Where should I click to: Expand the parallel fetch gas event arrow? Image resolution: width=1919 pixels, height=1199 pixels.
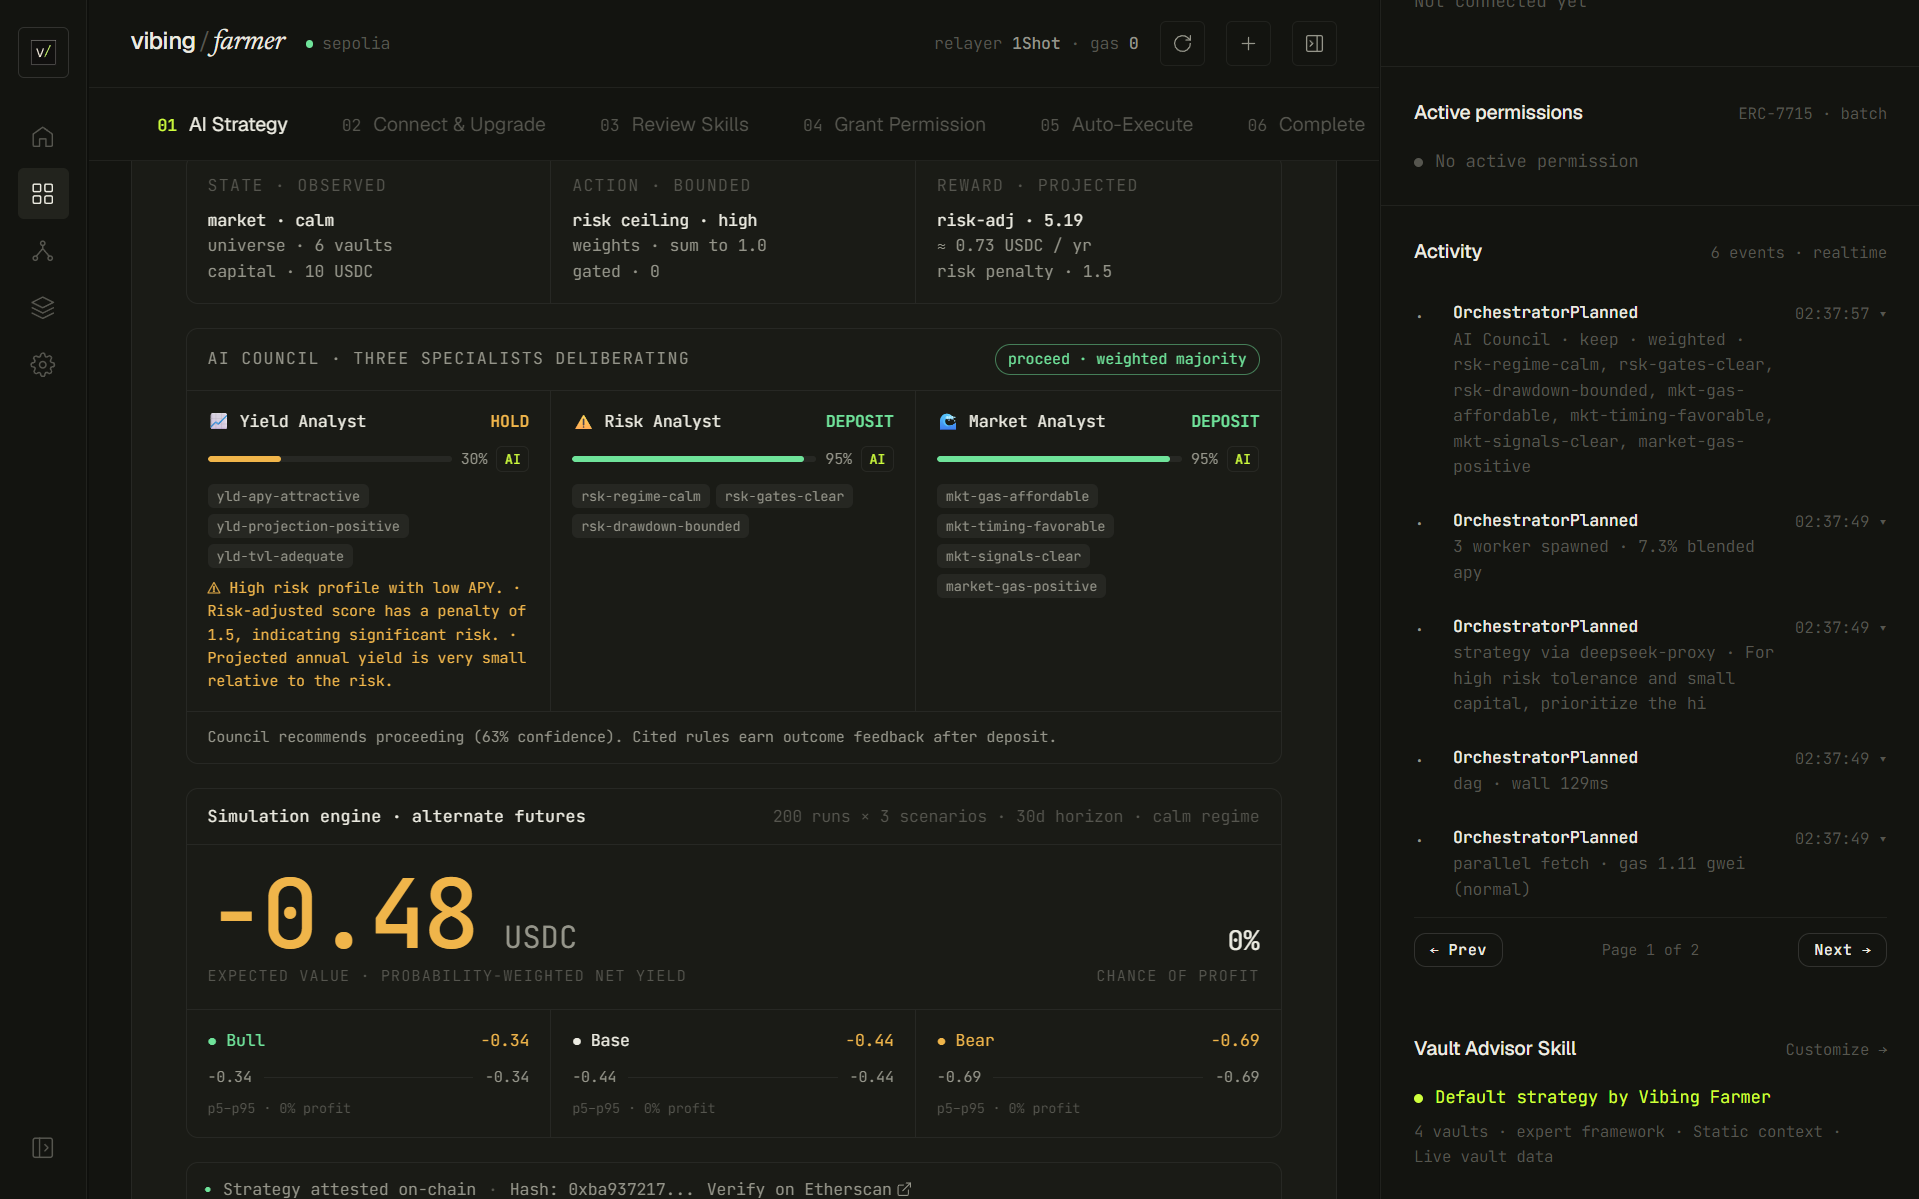click(1882, 839)
